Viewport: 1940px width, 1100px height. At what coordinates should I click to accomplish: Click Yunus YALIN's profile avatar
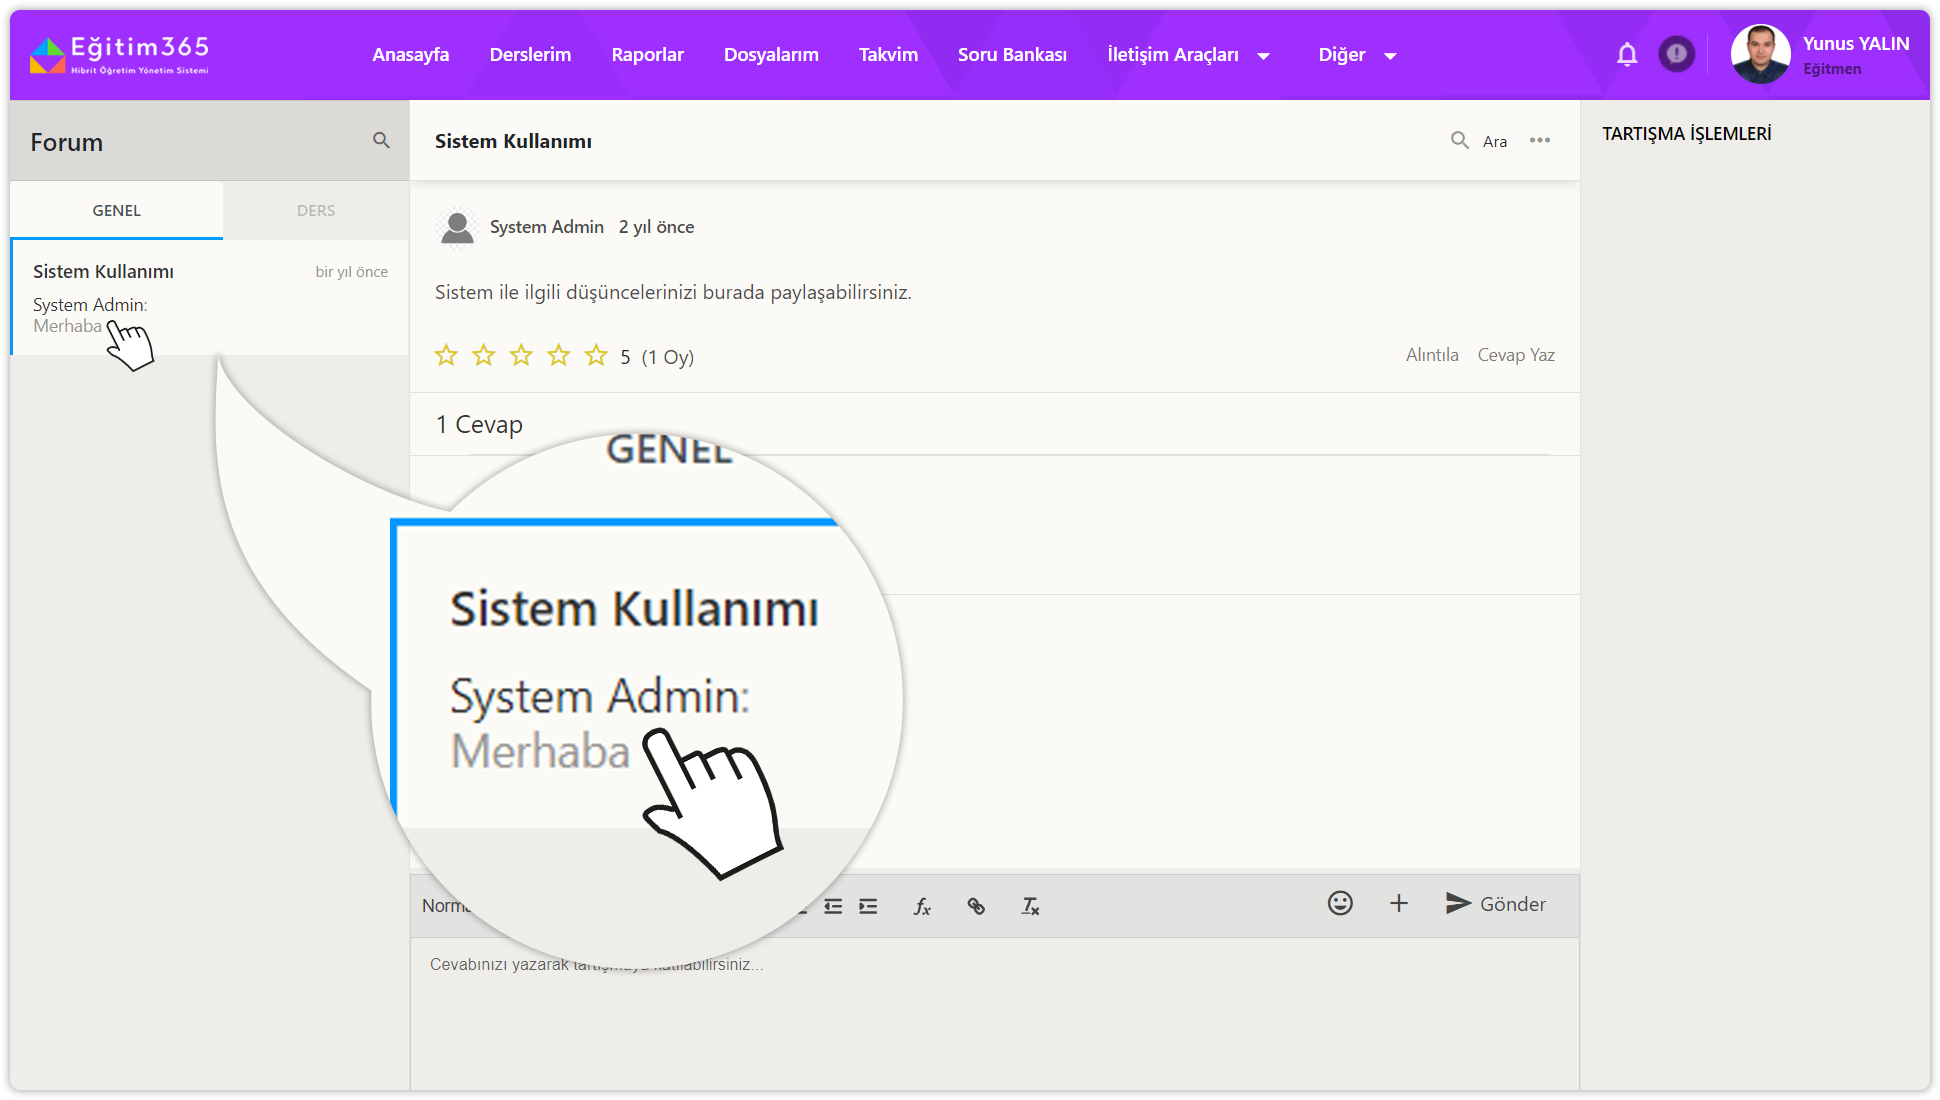tap(1760, 54)
